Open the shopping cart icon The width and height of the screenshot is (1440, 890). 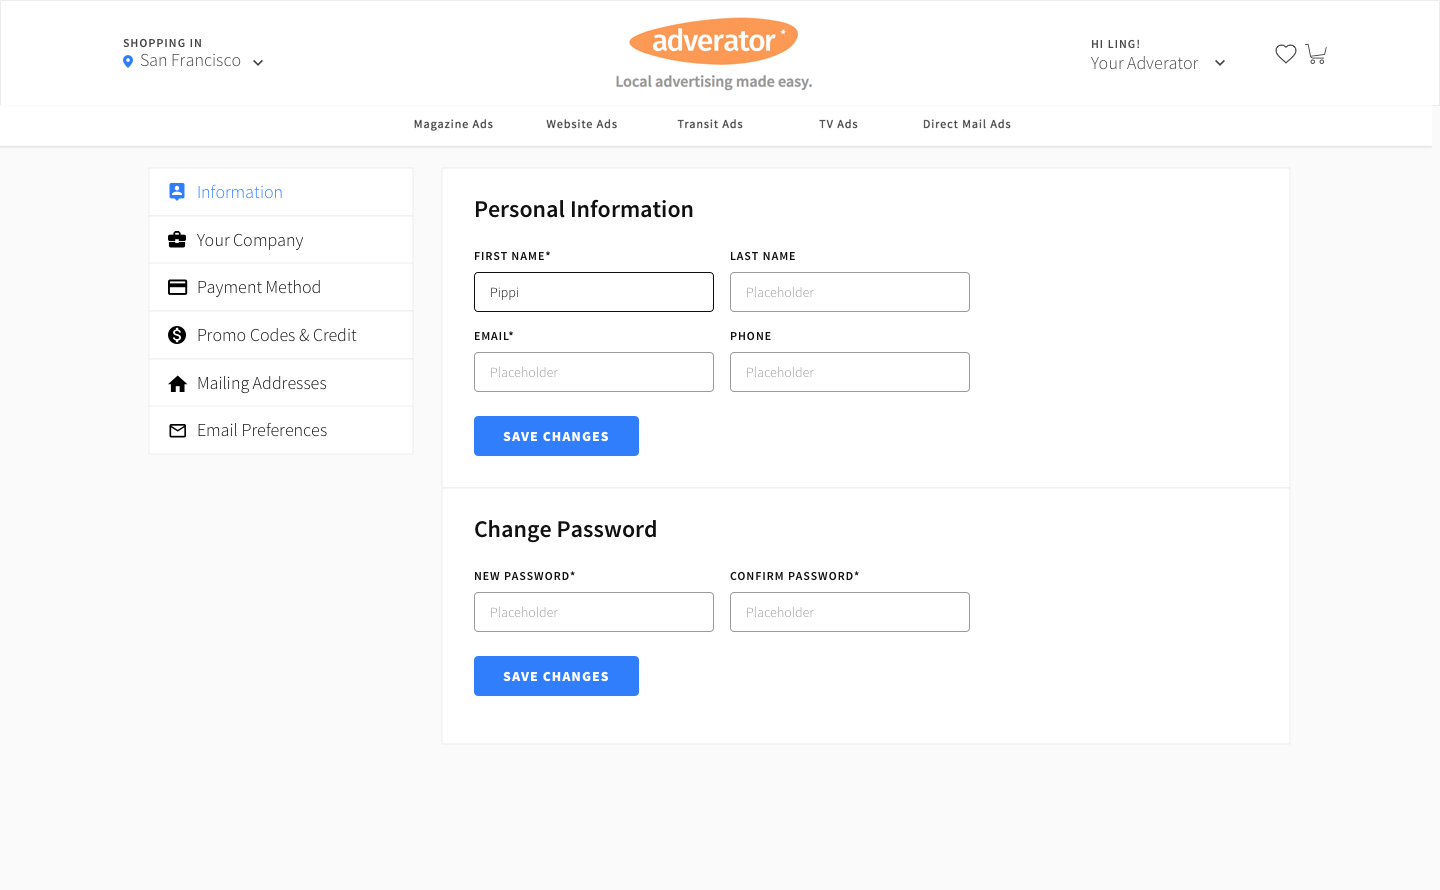[x=1316, y=54]
